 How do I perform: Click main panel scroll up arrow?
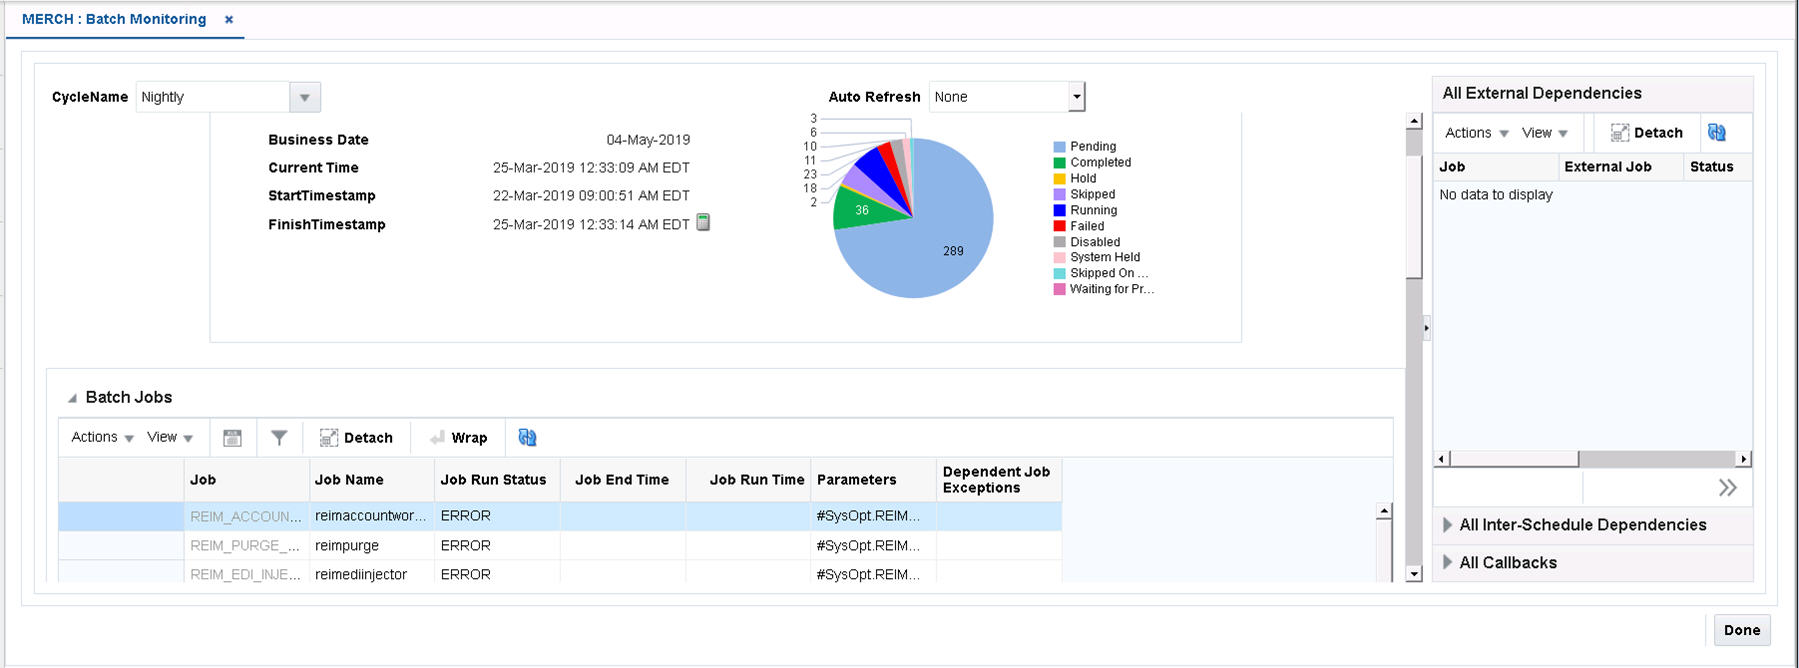pos(1414,121)
